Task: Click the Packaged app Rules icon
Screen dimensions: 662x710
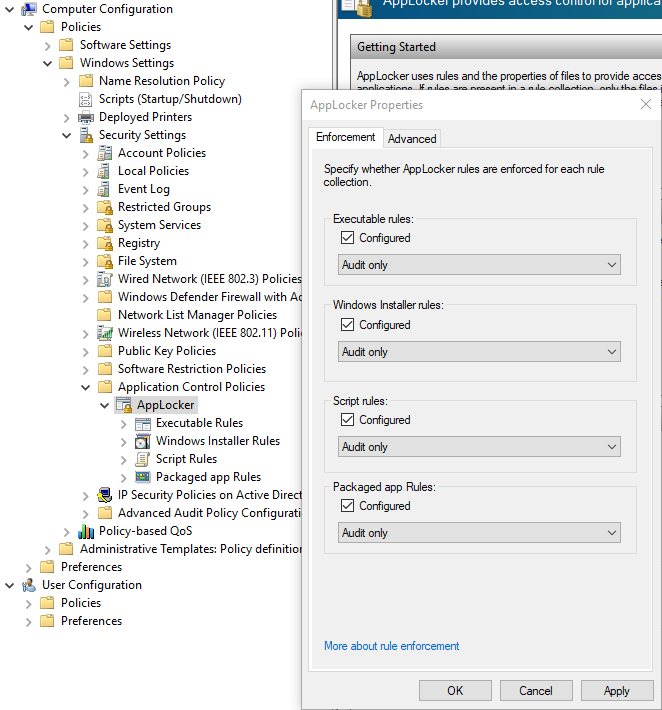Action: 143,477
